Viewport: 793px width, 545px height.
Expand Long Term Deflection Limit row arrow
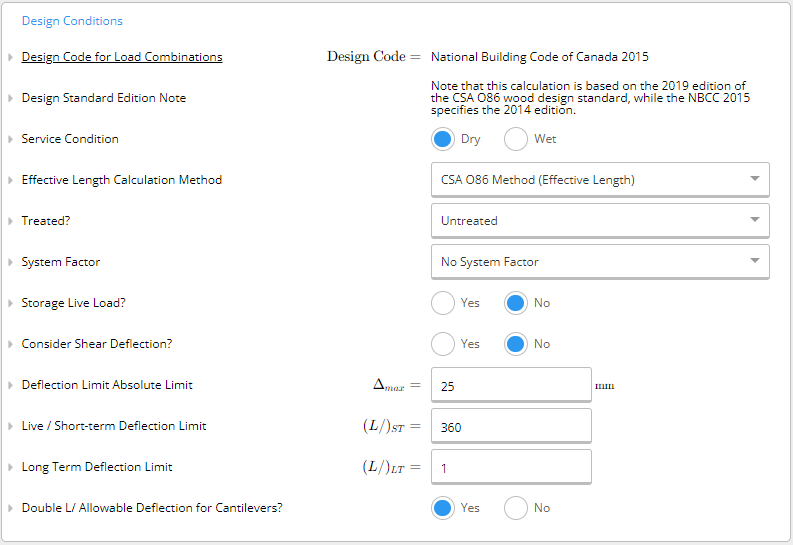pyautogui.click(x=10, y=467)
